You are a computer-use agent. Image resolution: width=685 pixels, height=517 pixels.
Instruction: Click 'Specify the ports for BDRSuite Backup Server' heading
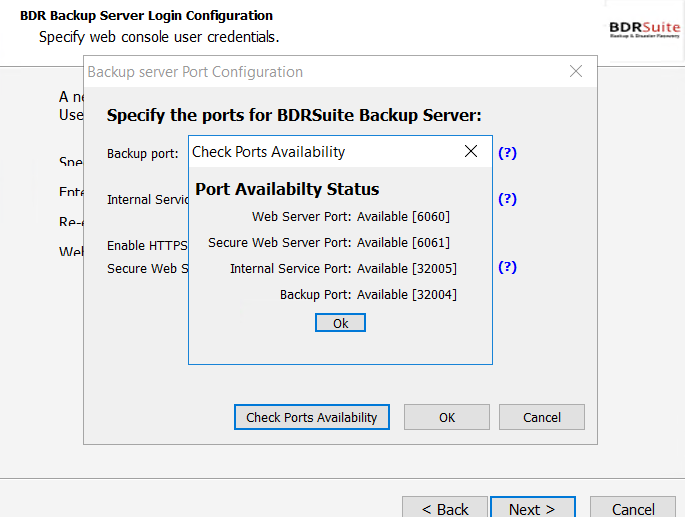[294, 115]
